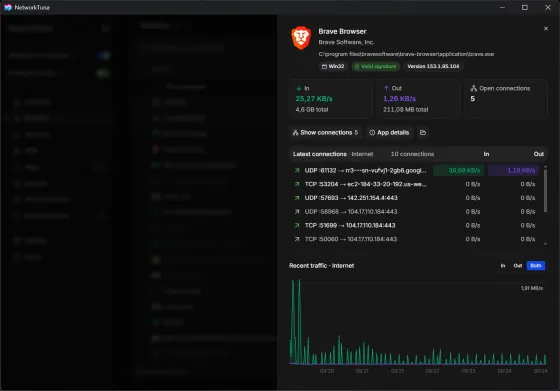
Task: Click the NetworkTuna app icon in title bar
Action: click(x=8, y=7)
